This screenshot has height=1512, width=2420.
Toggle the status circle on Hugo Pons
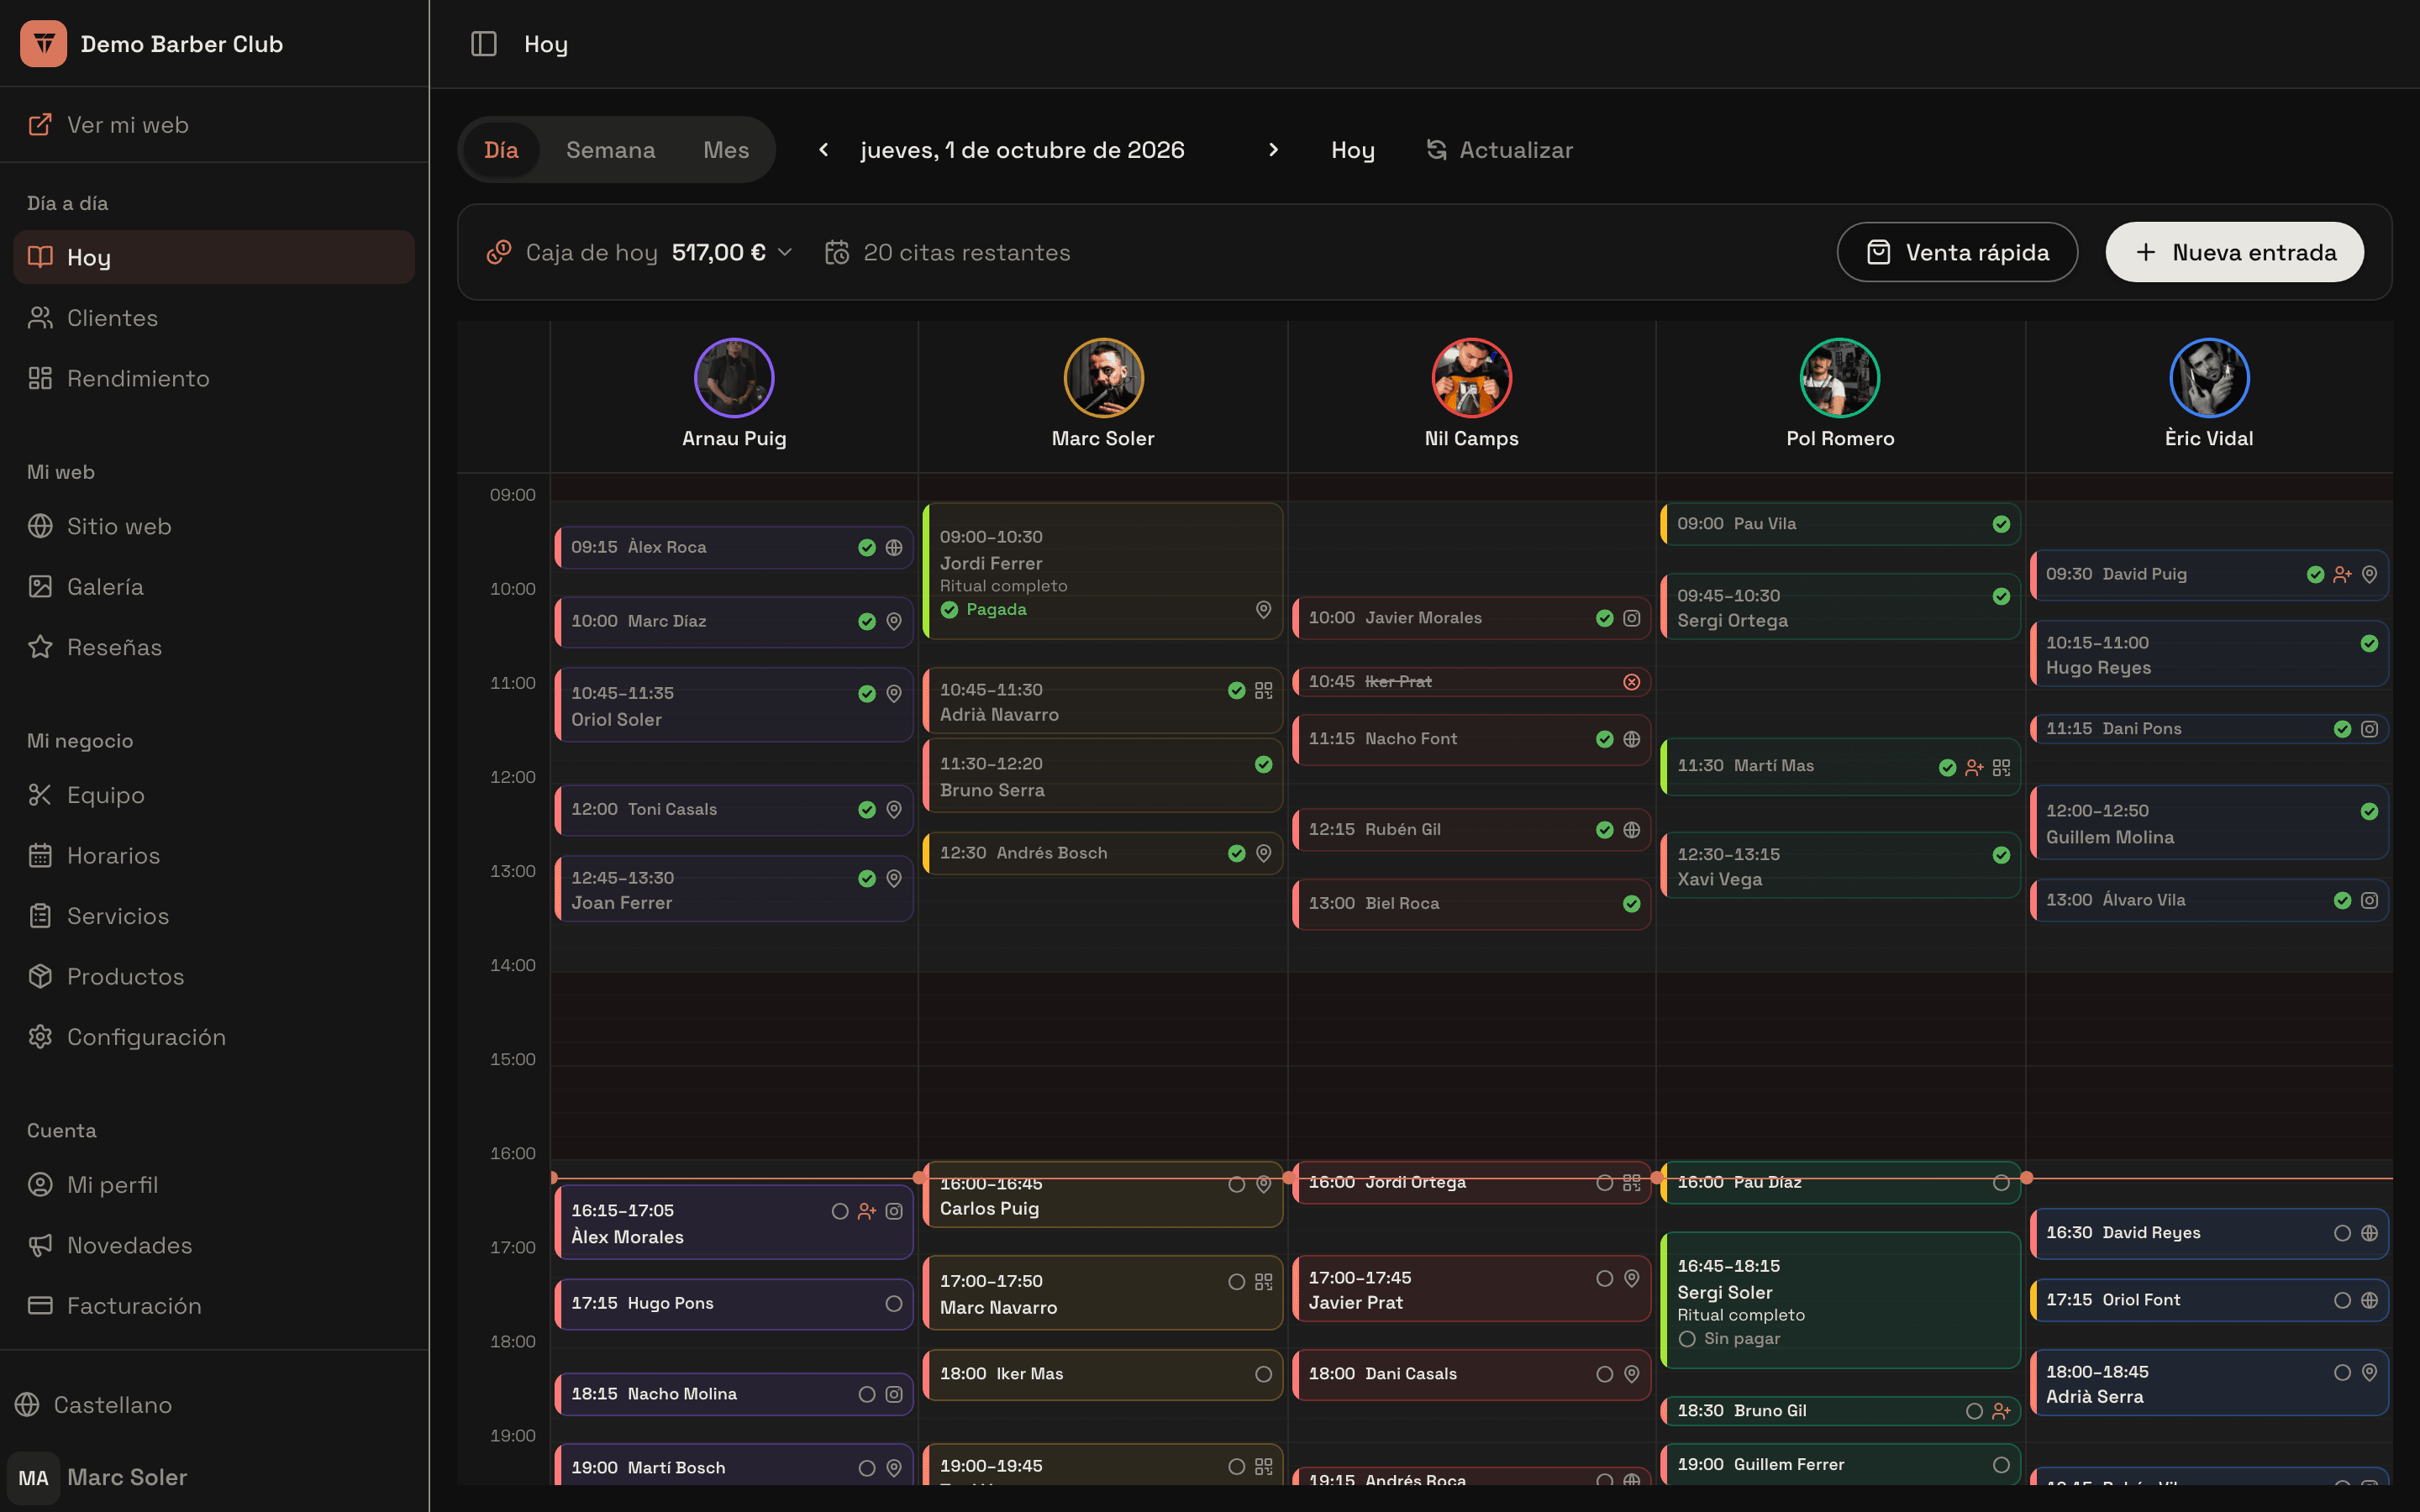tap(894, 1303)
